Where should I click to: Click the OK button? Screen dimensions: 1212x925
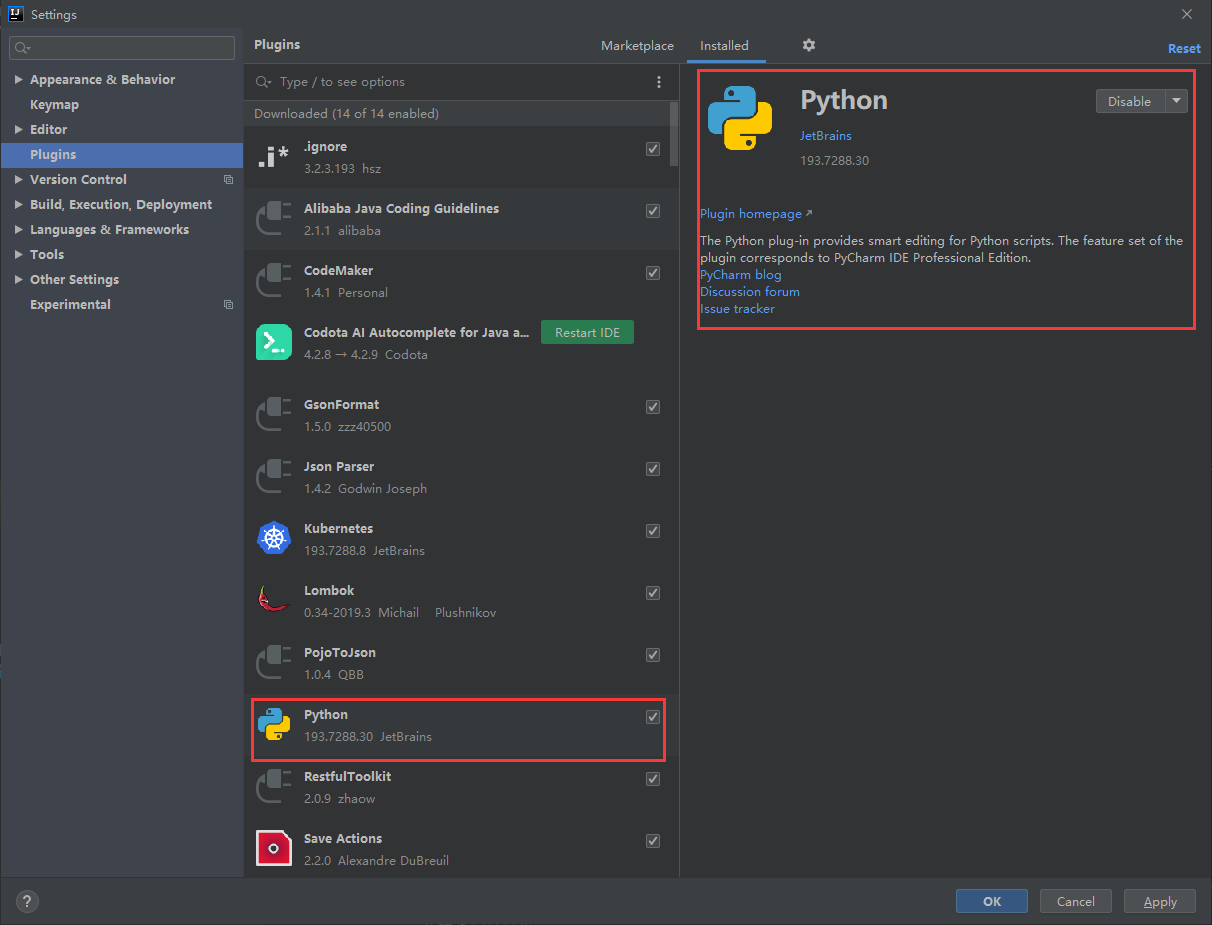click(x=992, y=901)
